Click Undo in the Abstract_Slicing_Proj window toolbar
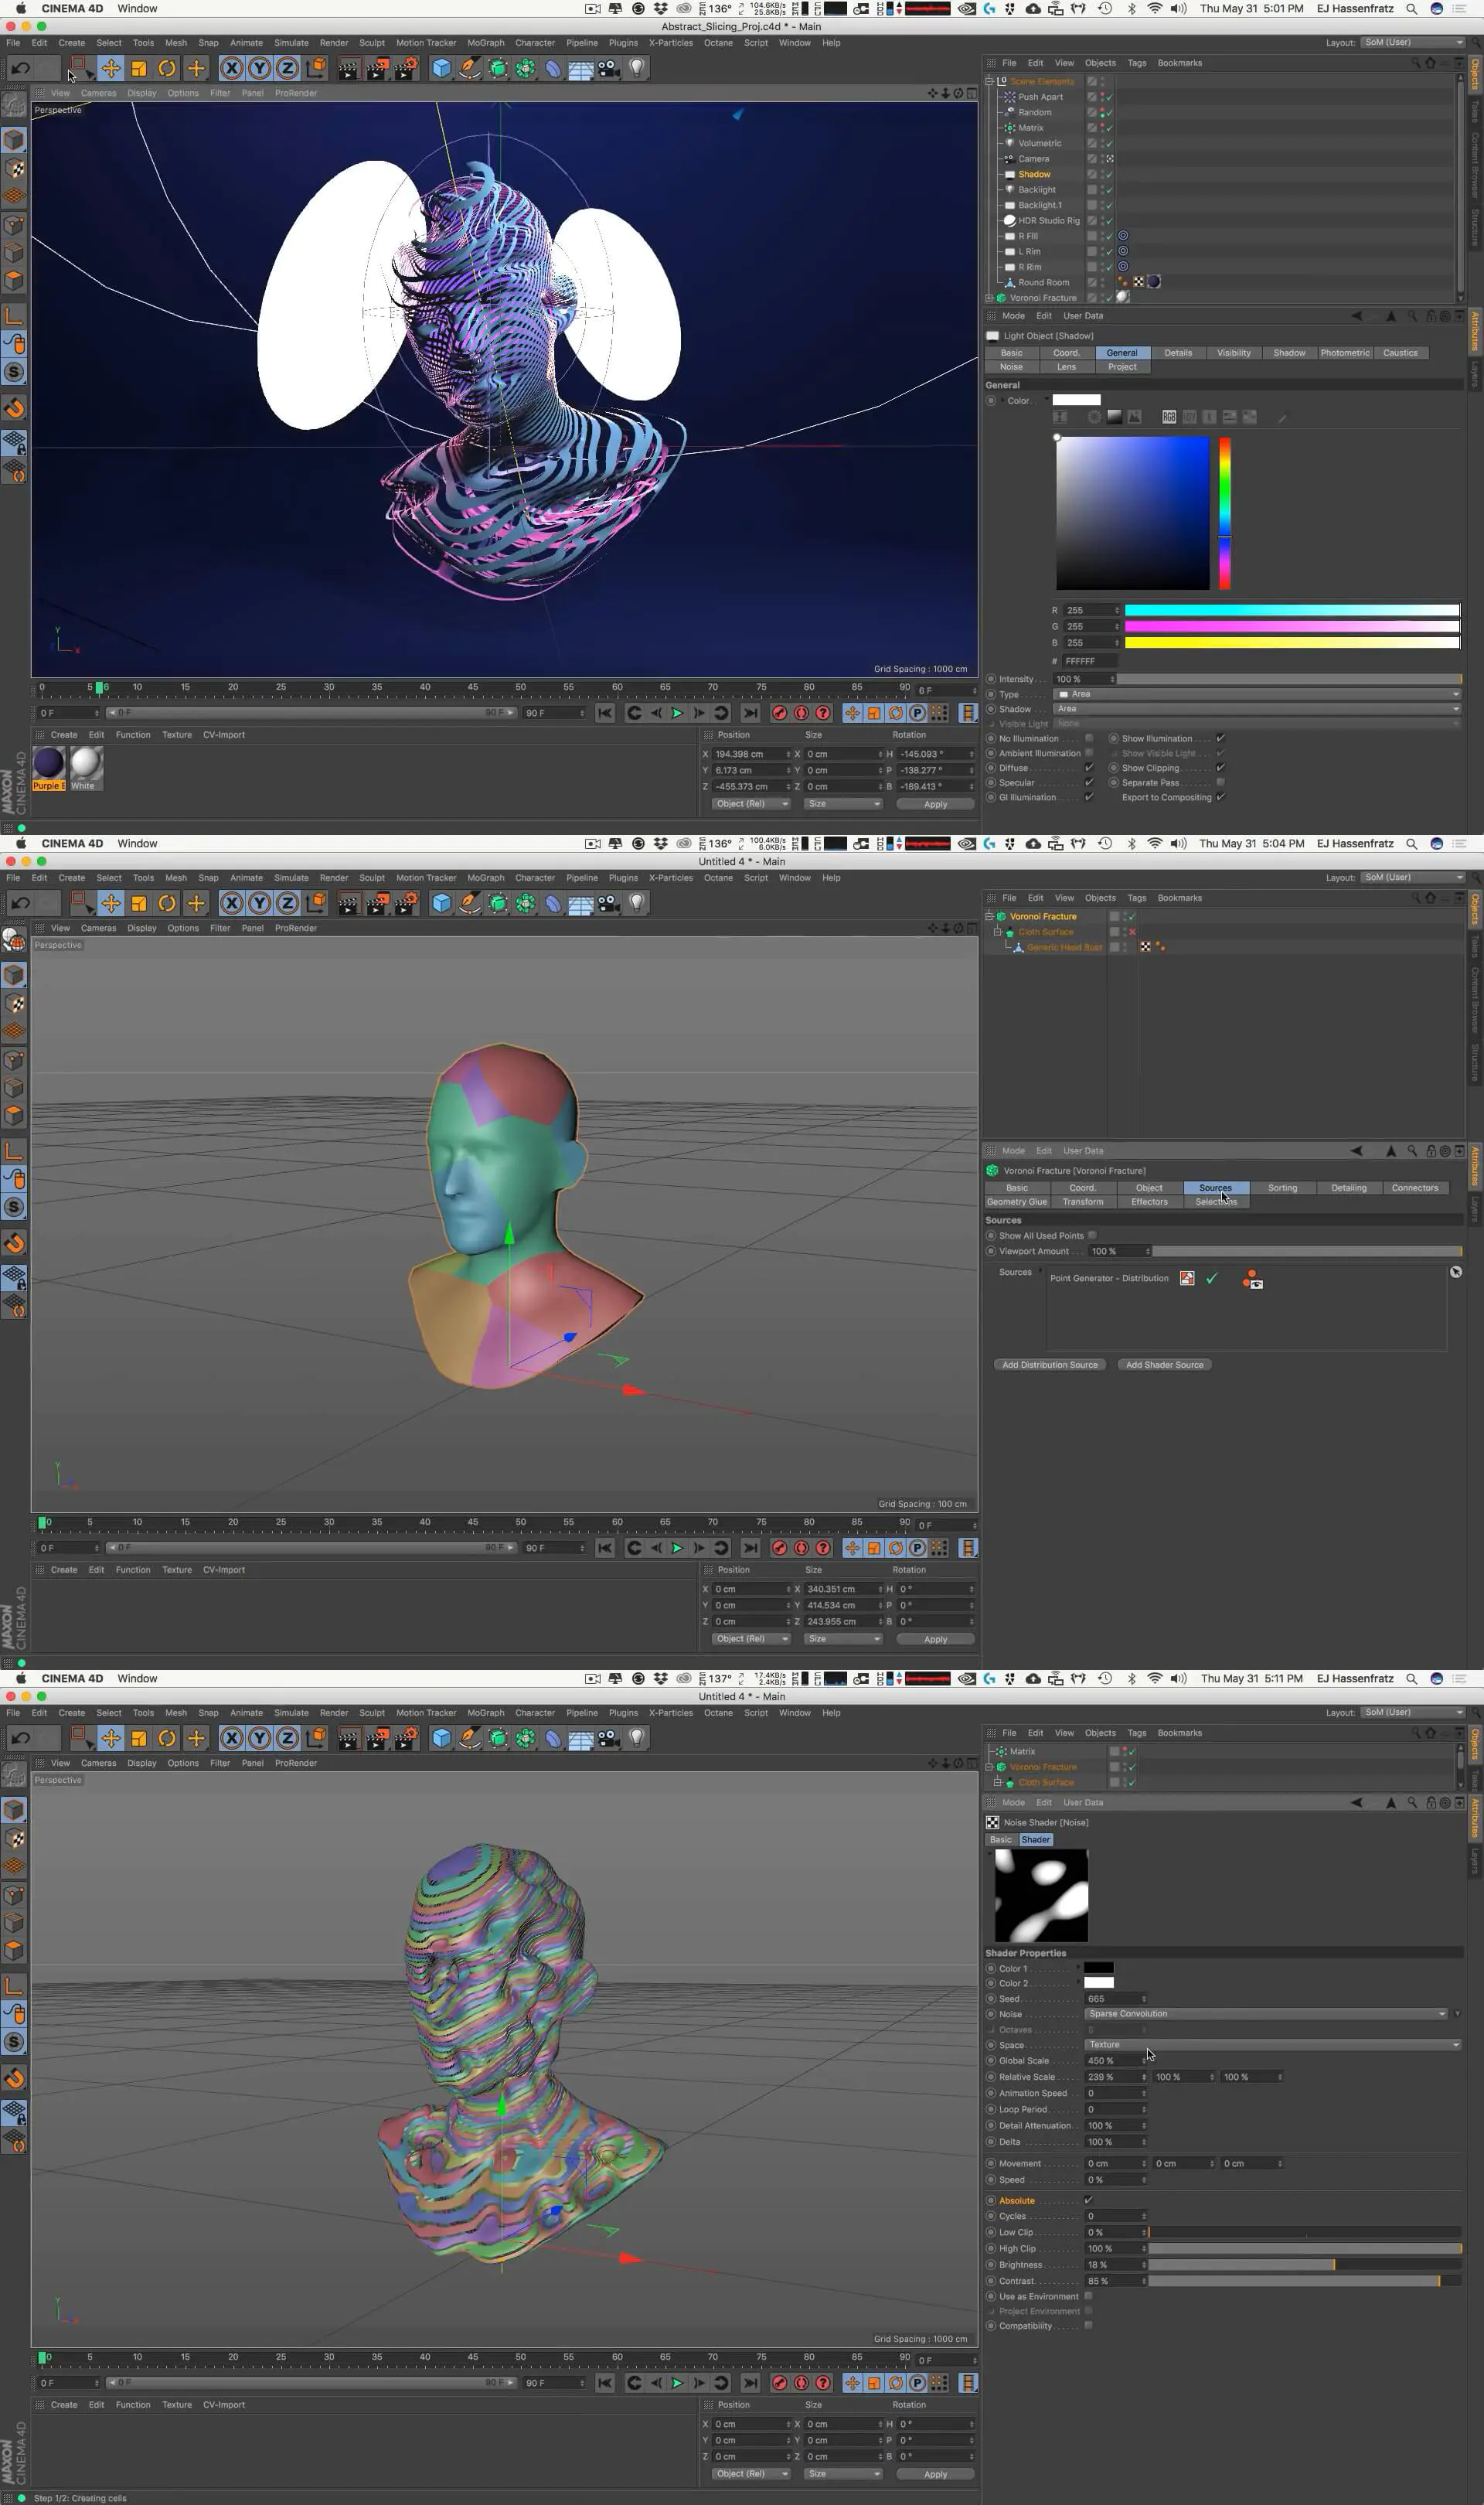Image resolution: width=1484 pixels, height=2505 pixels. (x=20, y=68)
